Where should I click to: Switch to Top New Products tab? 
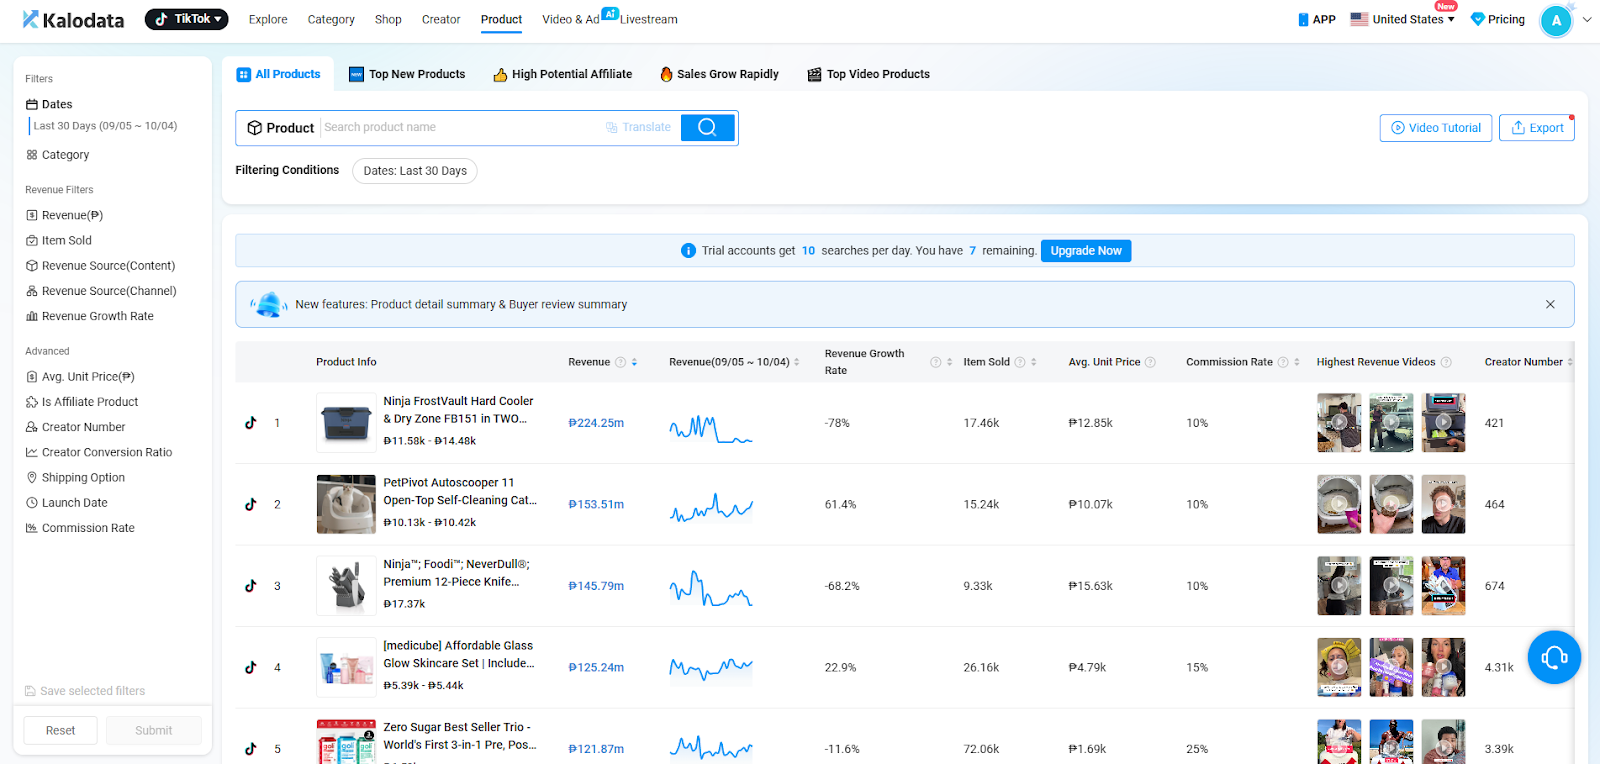(407, 74)
